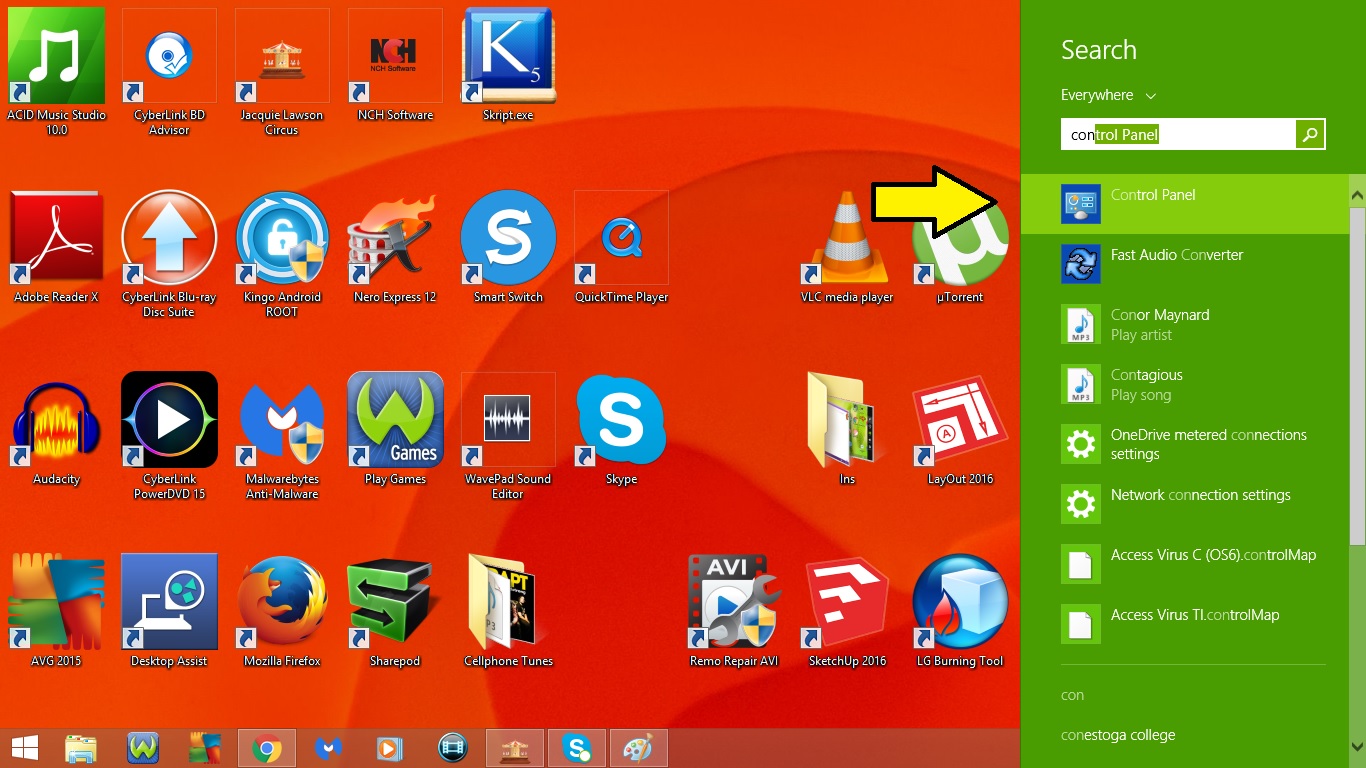Switch to Paint in the taskbar

coord(639,748)
